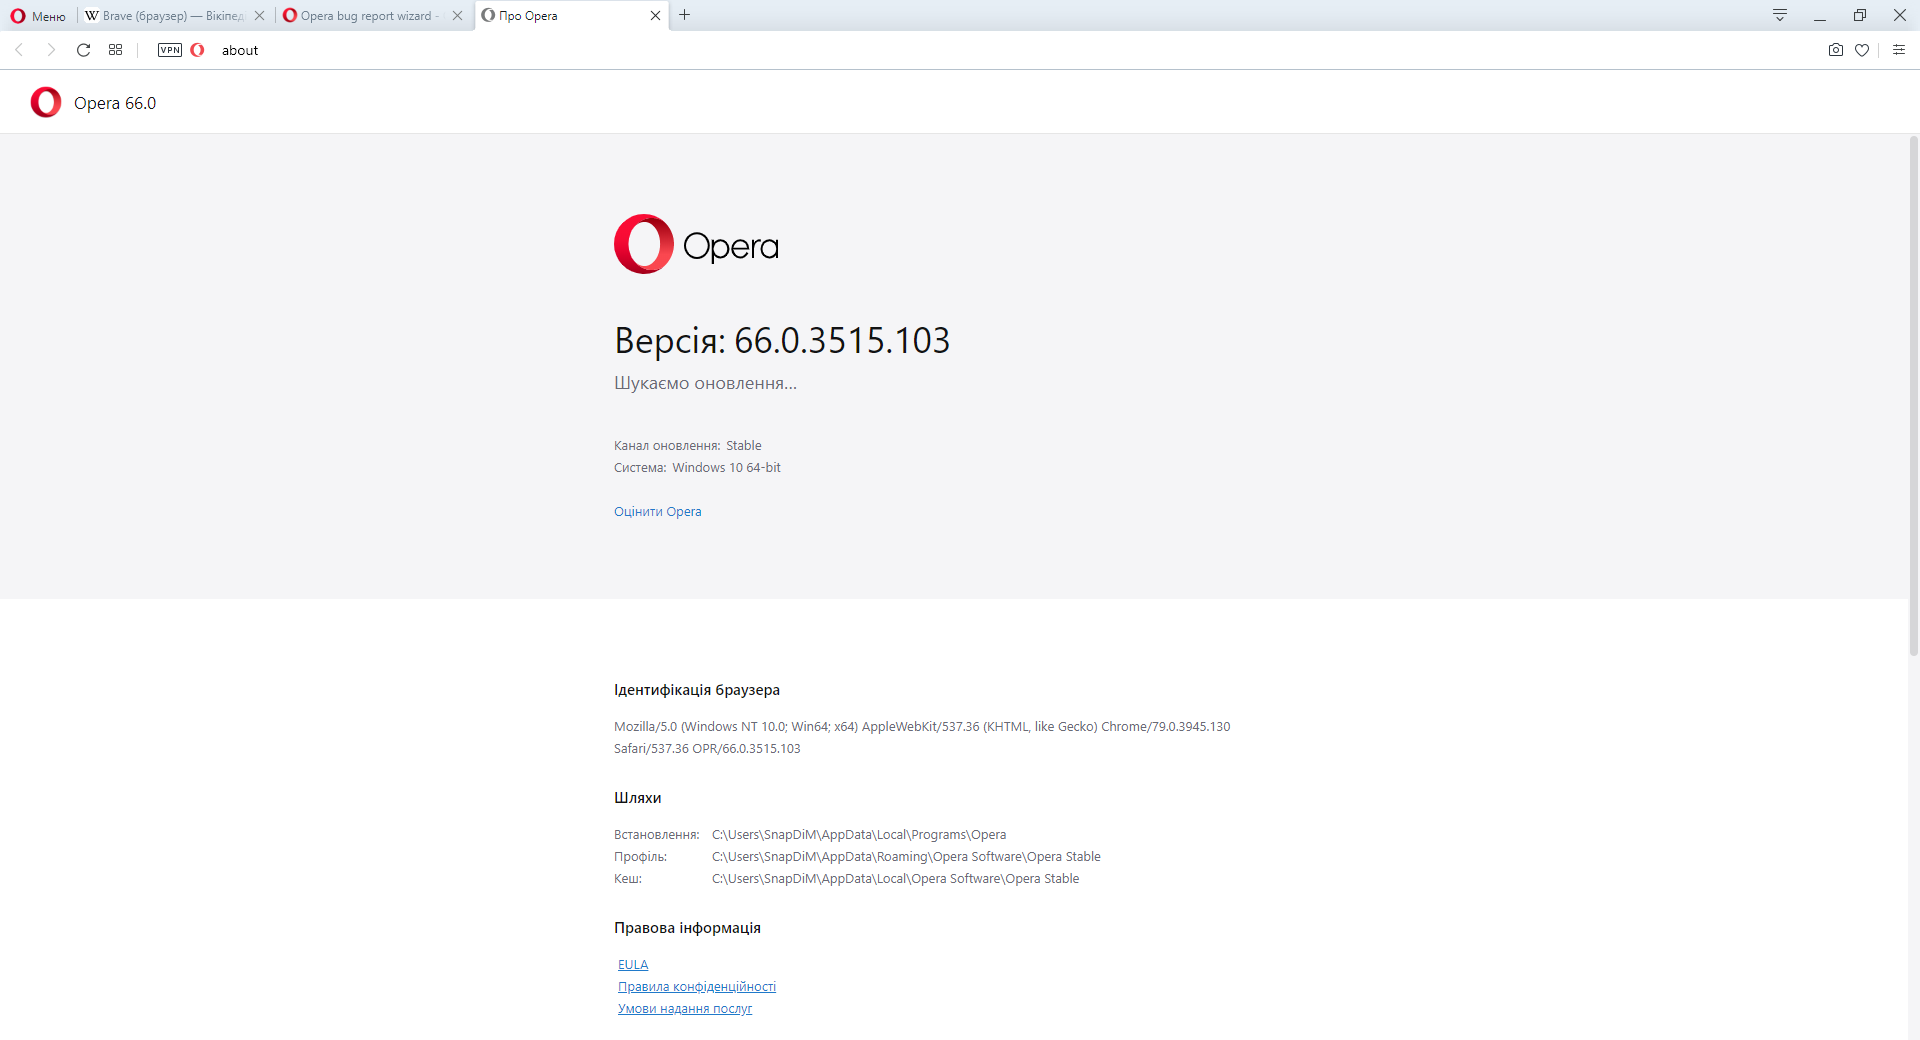Close the Brave Wikipedia tab
This screenshot has height=1040, width=1920.
click(259, 16)
